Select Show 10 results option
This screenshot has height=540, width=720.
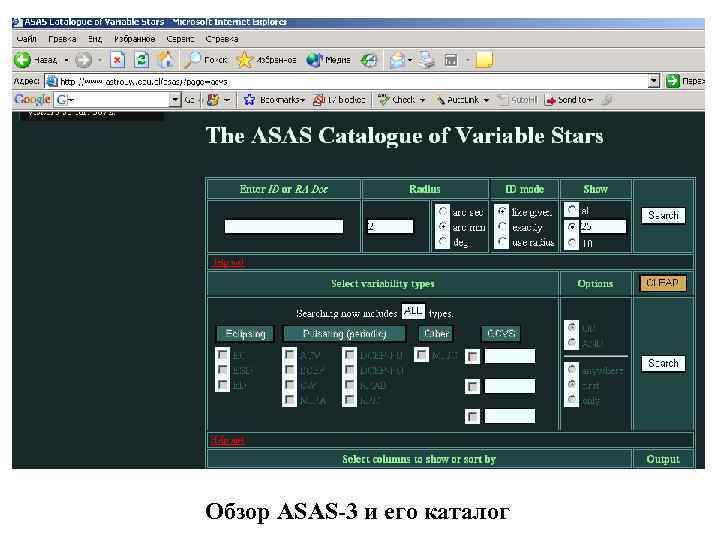pos(571,242)
